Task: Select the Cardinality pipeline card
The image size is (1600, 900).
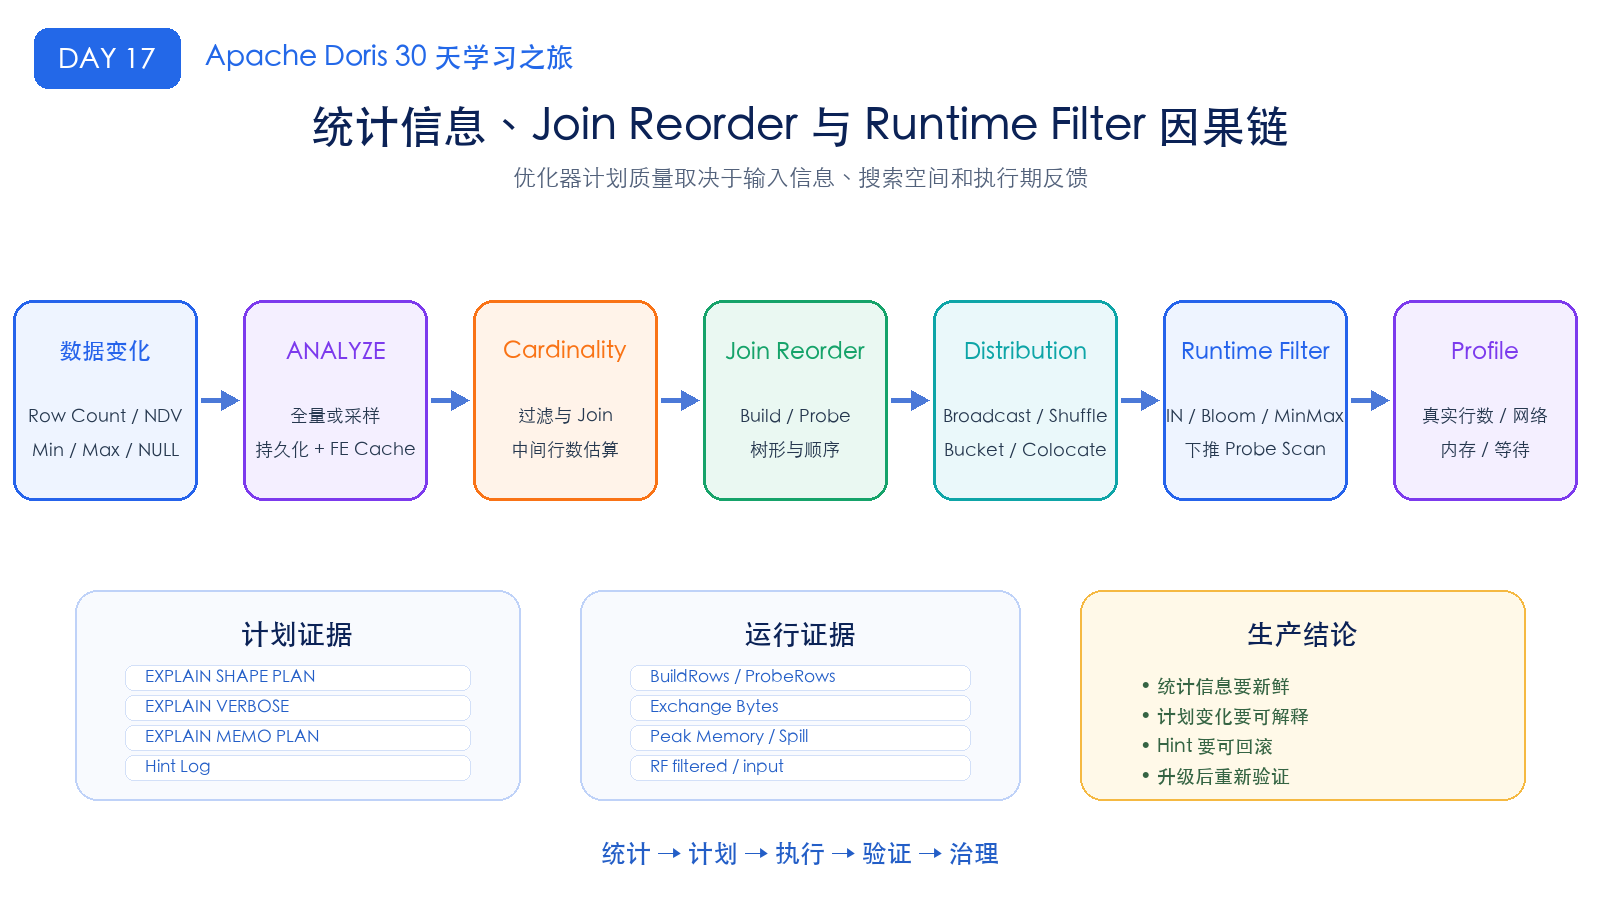Action: coord(565,400)
